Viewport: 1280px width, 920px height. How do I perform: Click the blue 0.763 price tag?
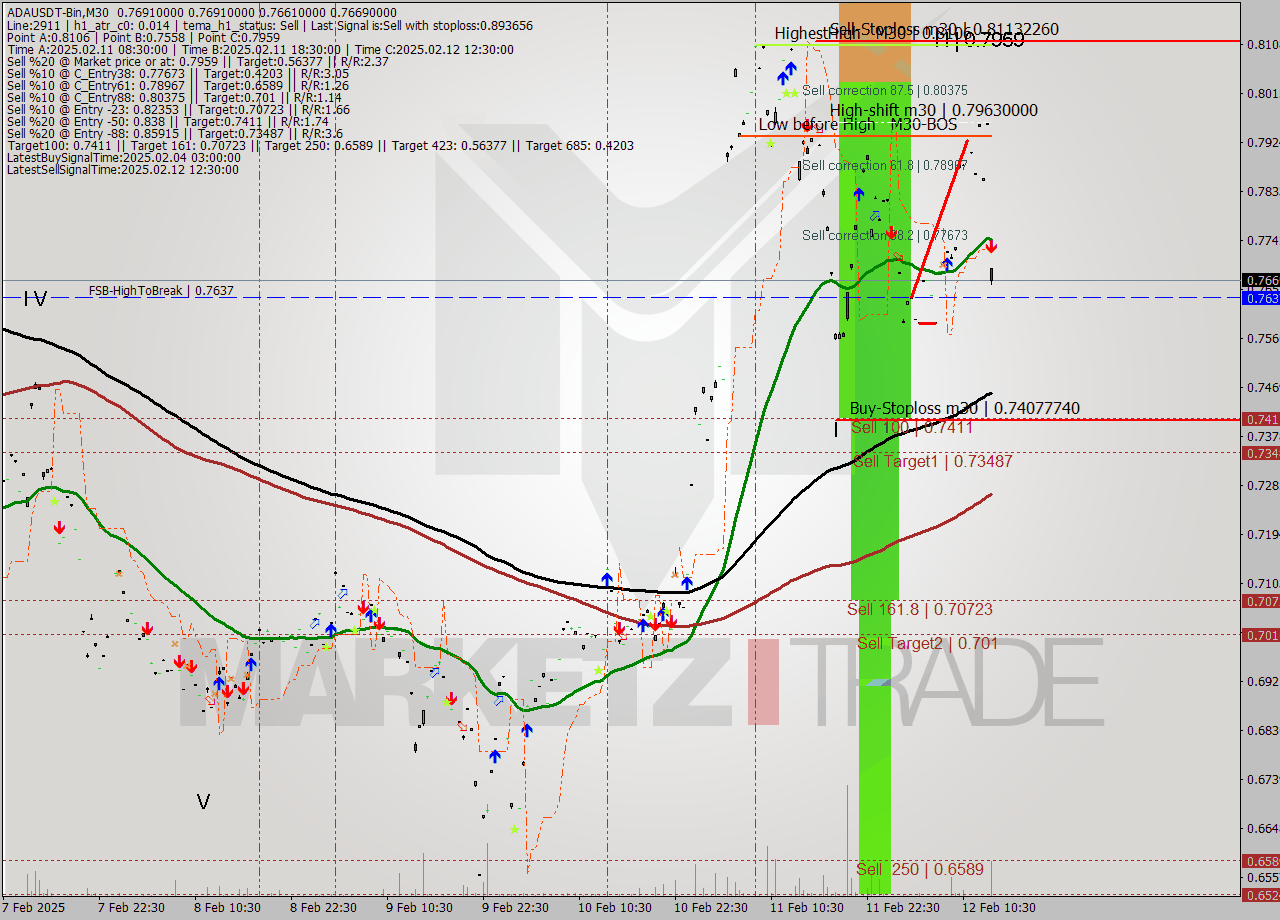1260,298
